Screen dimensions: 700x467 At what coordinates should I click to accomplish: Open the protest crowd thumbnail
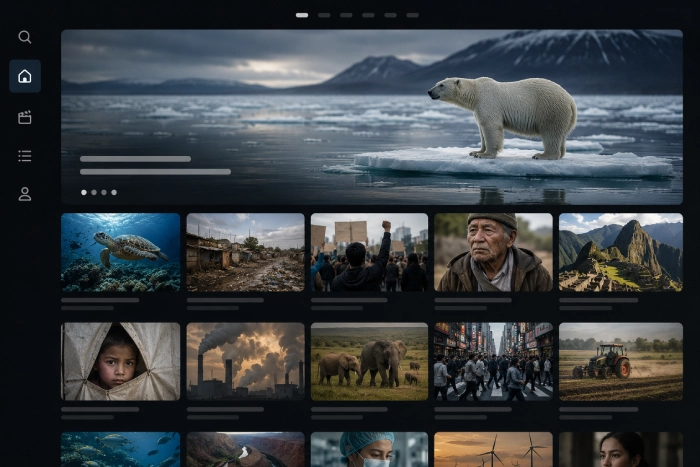coord(369,252)
